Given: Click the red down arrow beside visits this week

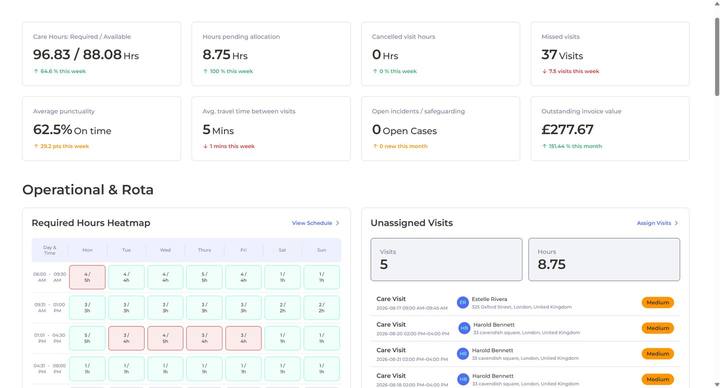Looking at the screenshot, I should 544,71.
